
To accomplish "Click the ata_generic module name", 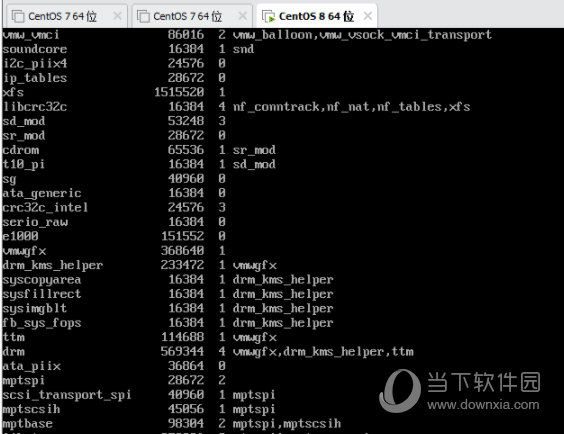I will coord(42,193).
